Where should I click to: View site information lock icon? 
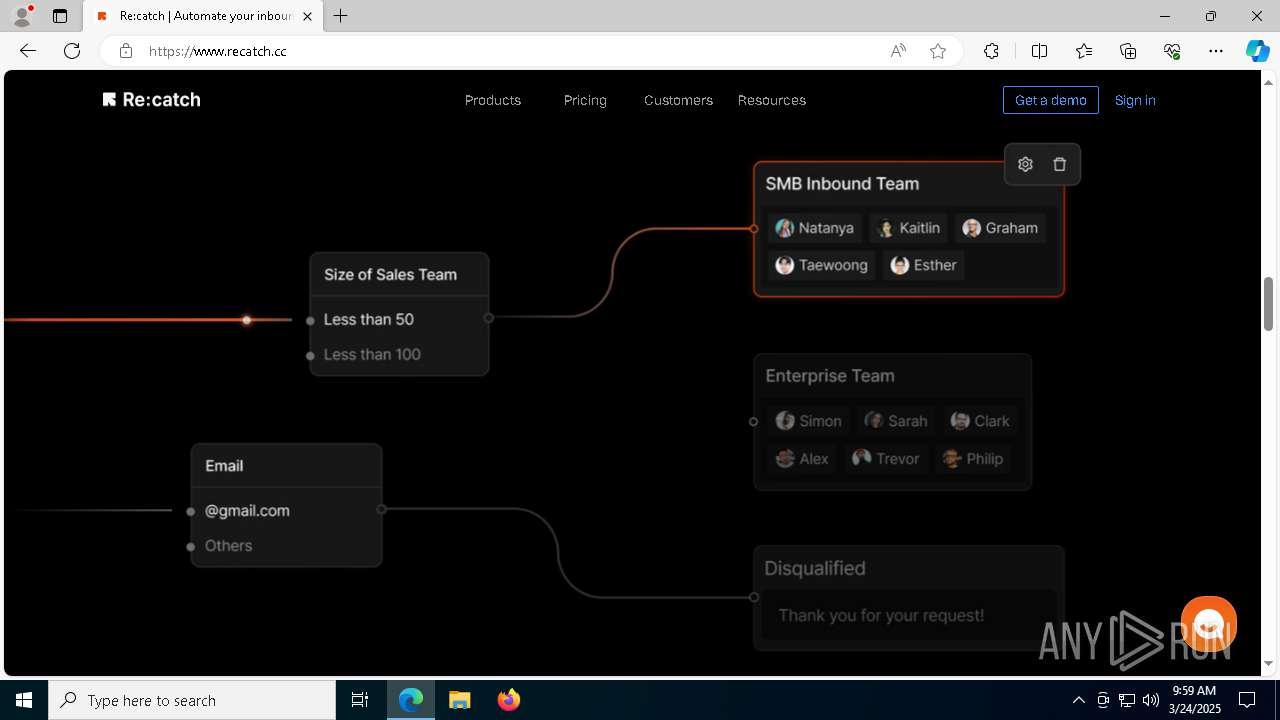pos(126,51)
